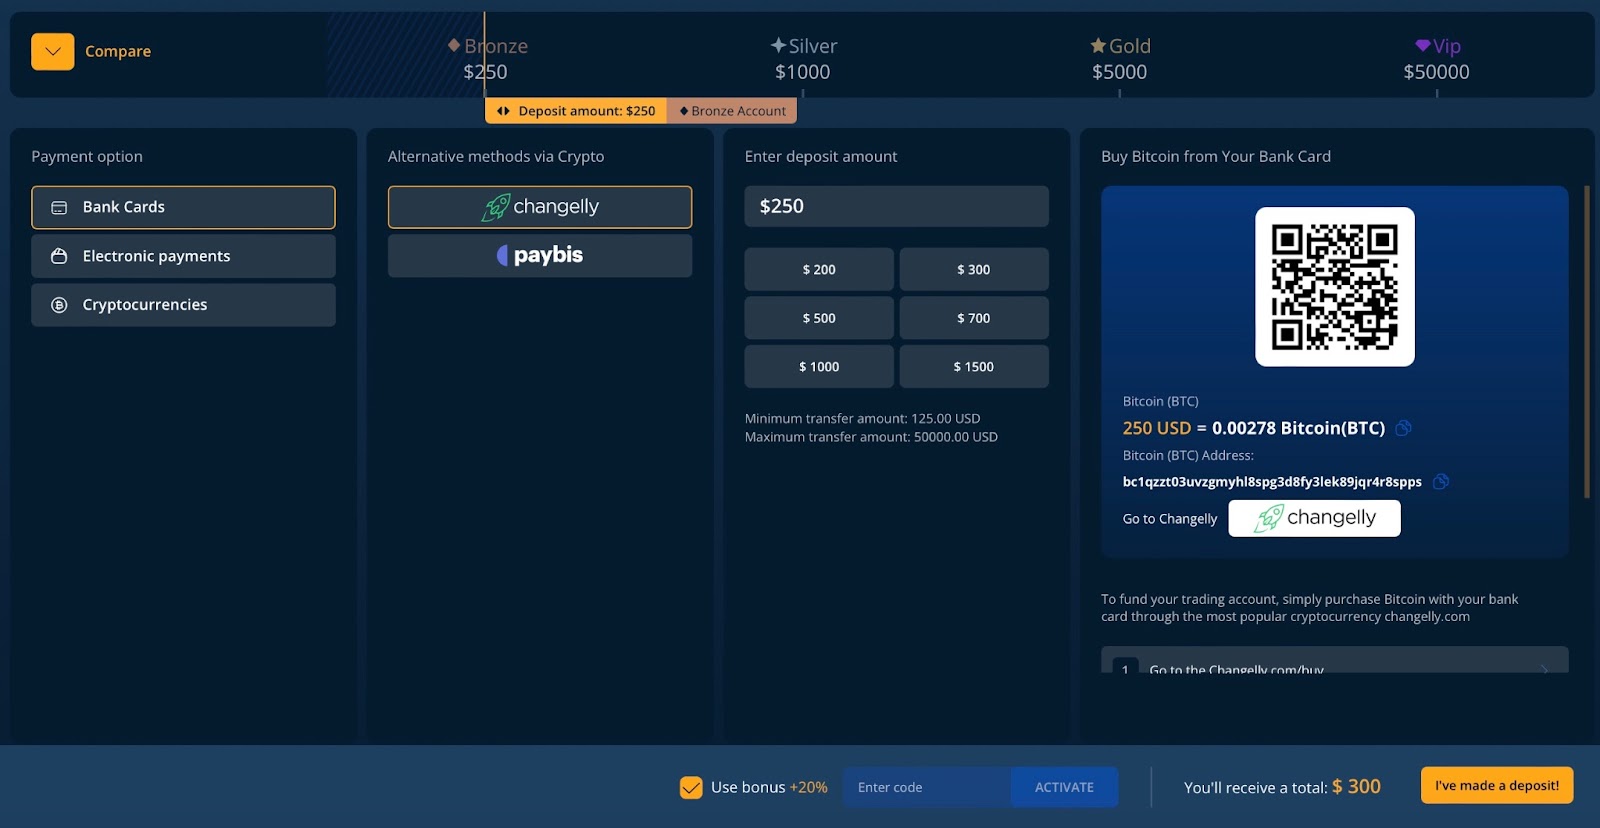Click the bc1qzzt03uvzgmyhl8spg3d8fy3lek89jqr4r8spps address text
1600x828 pixels.
pos(1272,482)
